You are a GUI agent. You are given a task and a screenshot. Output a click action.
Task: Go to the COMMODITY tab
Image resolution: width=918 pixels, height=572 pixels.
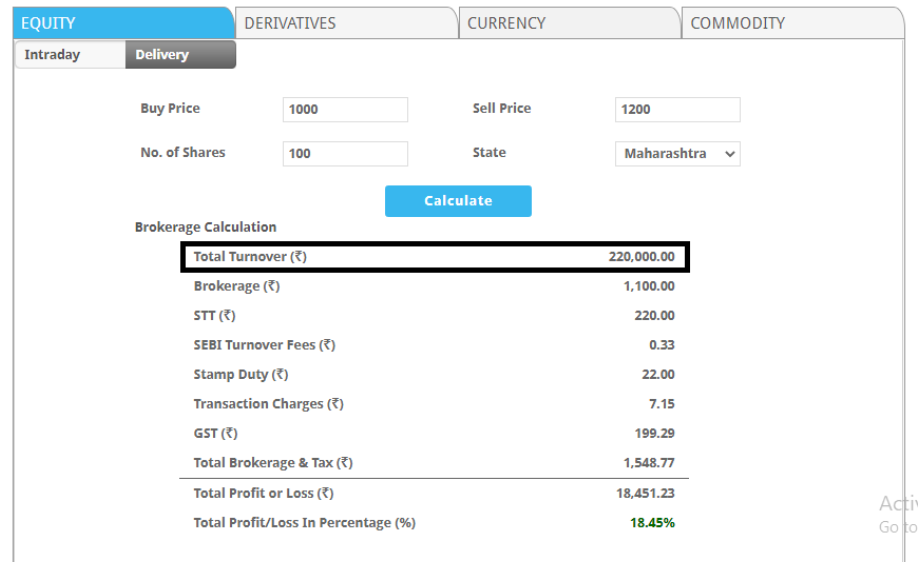pyautogui.click(x=791, y=23)
